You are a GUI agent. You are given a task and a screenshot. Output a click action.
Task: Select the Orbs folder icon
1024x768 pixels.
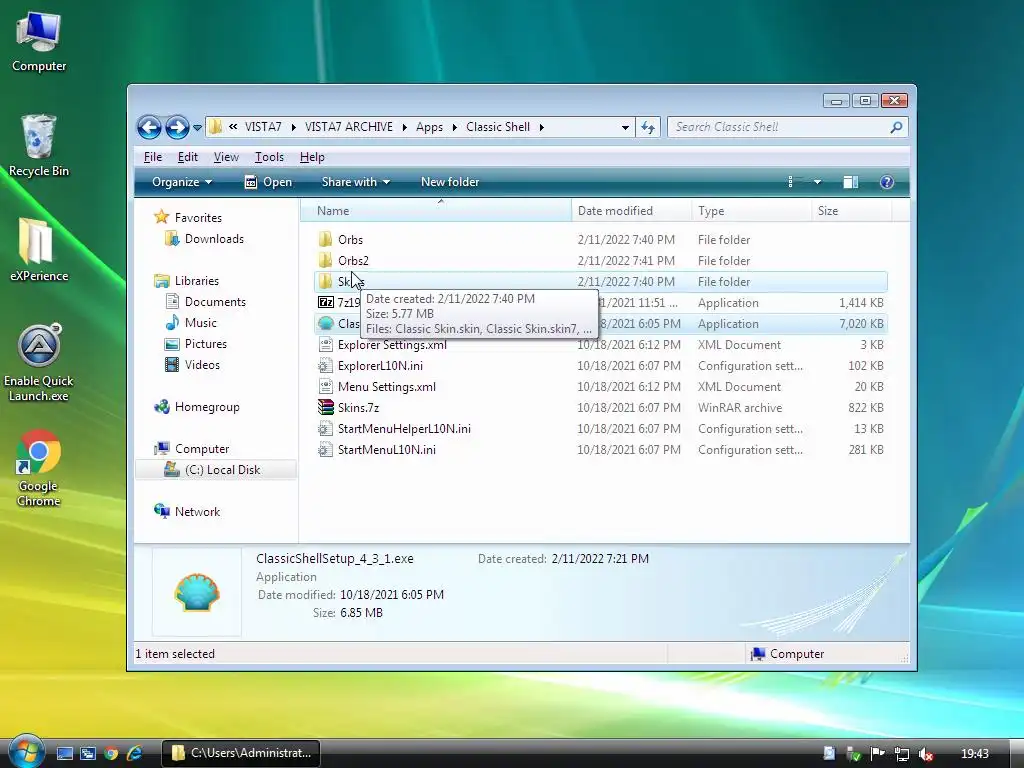[x=325, y=240]
